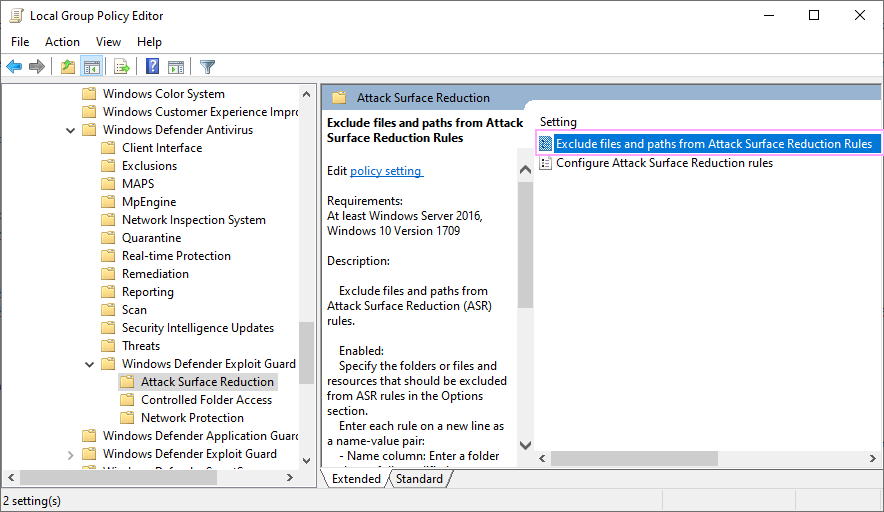Screen dimensions: 884x512
Task: Click the folder icon next to Quarantine
Action: pos(108,238)
